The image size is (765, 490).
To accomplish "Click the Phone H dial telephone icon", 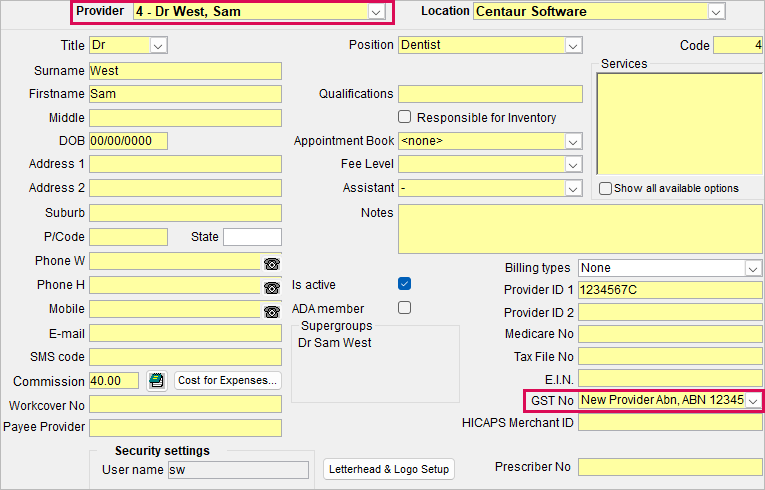I will pyautogui.click(x=272, y=287).
